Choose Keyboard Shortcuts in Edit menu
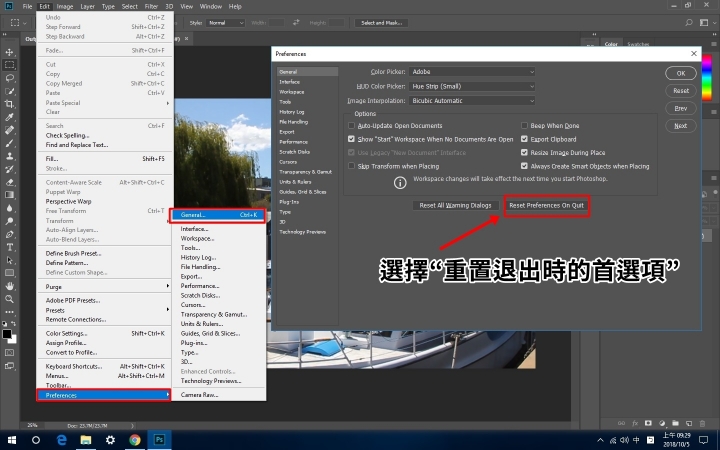Screen dimensions: 720x450 (x=105, y=366)
